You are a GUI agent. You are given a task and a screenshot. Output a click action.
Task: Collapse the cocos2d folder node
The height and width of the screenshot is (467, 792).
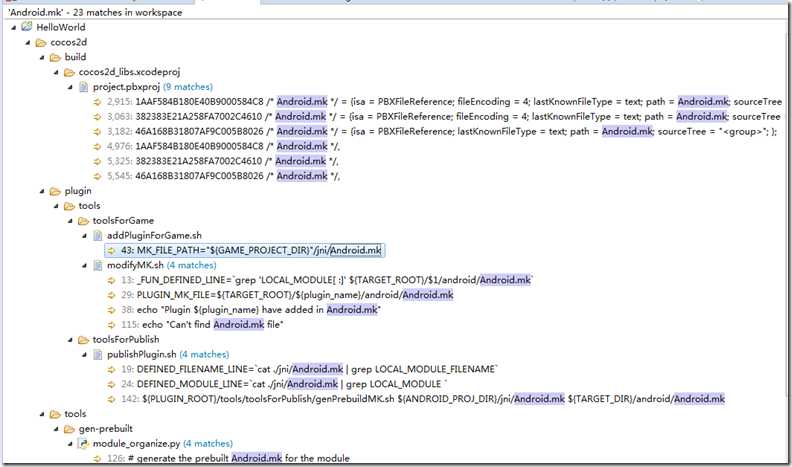click(x=28, y=42)
